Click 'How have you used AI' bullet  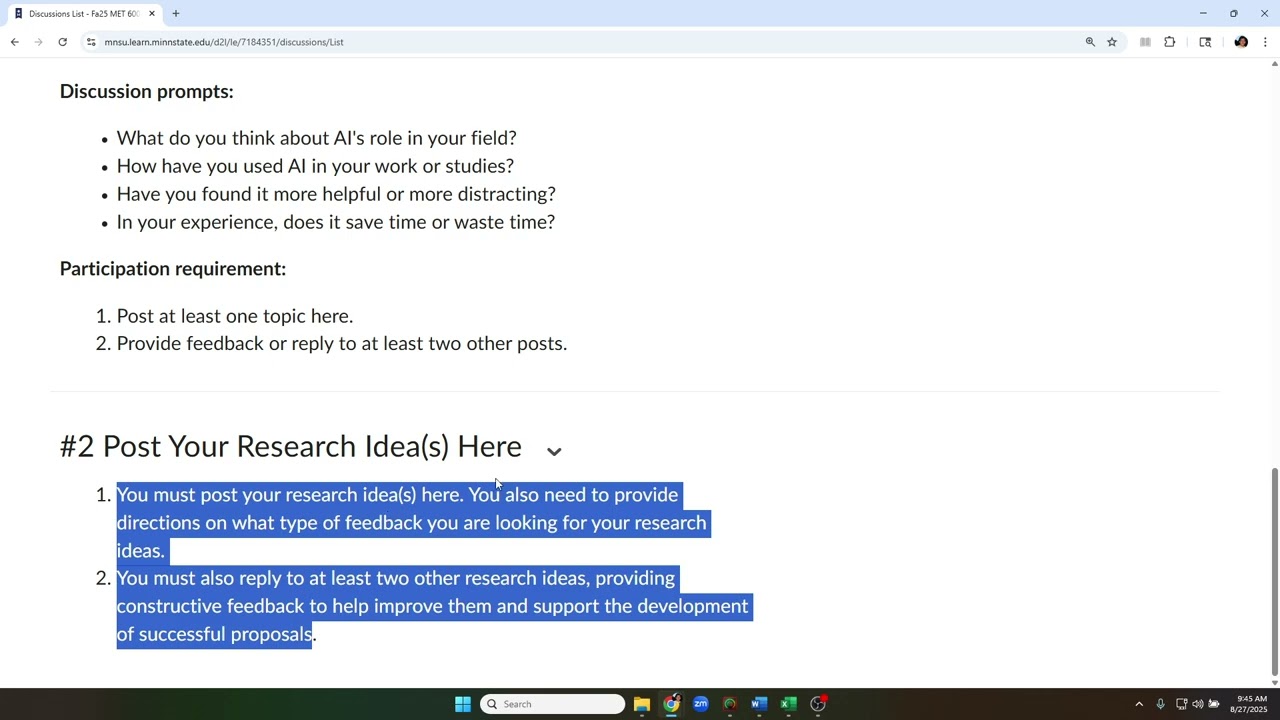(x=315, y=166)
